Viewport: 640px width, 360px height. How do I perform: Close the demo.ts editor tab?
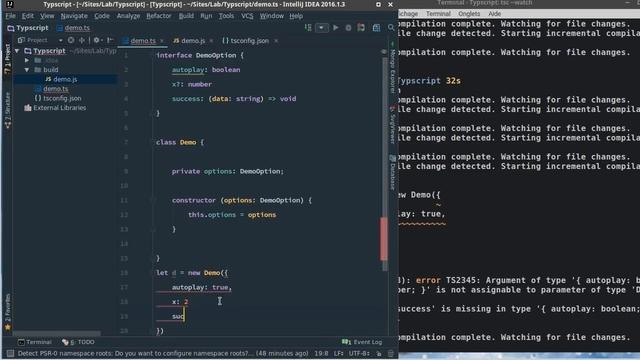162,41
